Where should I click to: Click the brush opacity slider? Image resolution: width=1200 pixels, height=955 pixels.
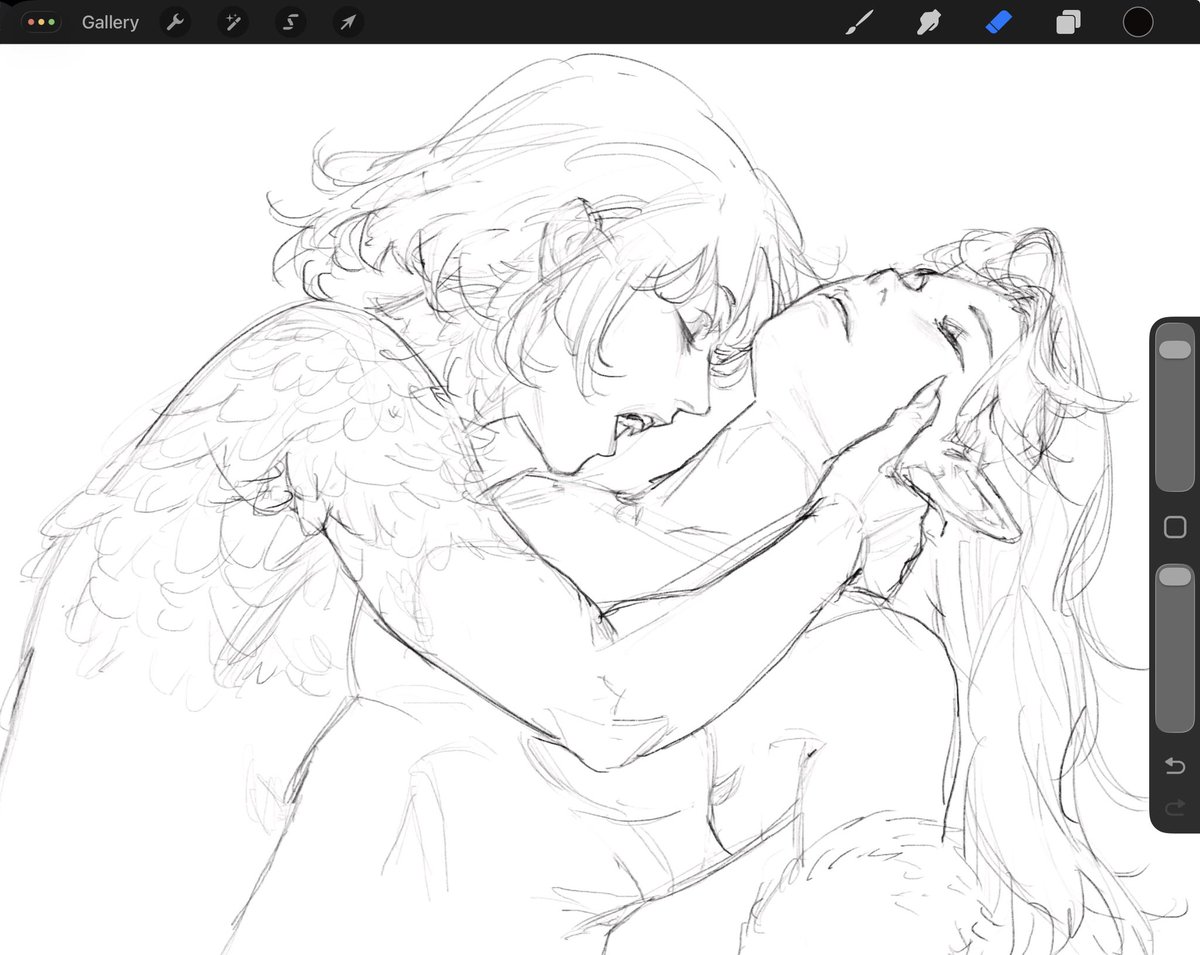[x=1175, y=647]
